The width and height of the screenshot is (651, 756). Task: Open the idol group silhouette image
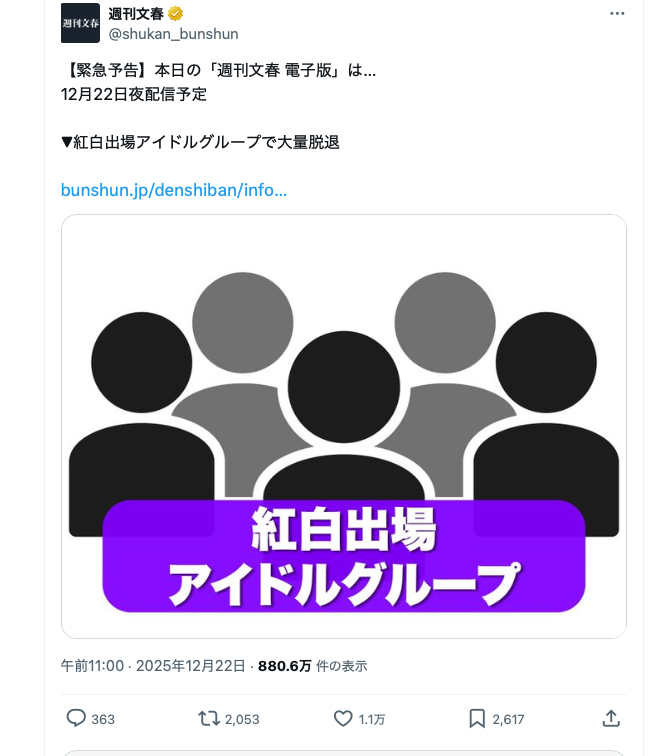(343, 426)
